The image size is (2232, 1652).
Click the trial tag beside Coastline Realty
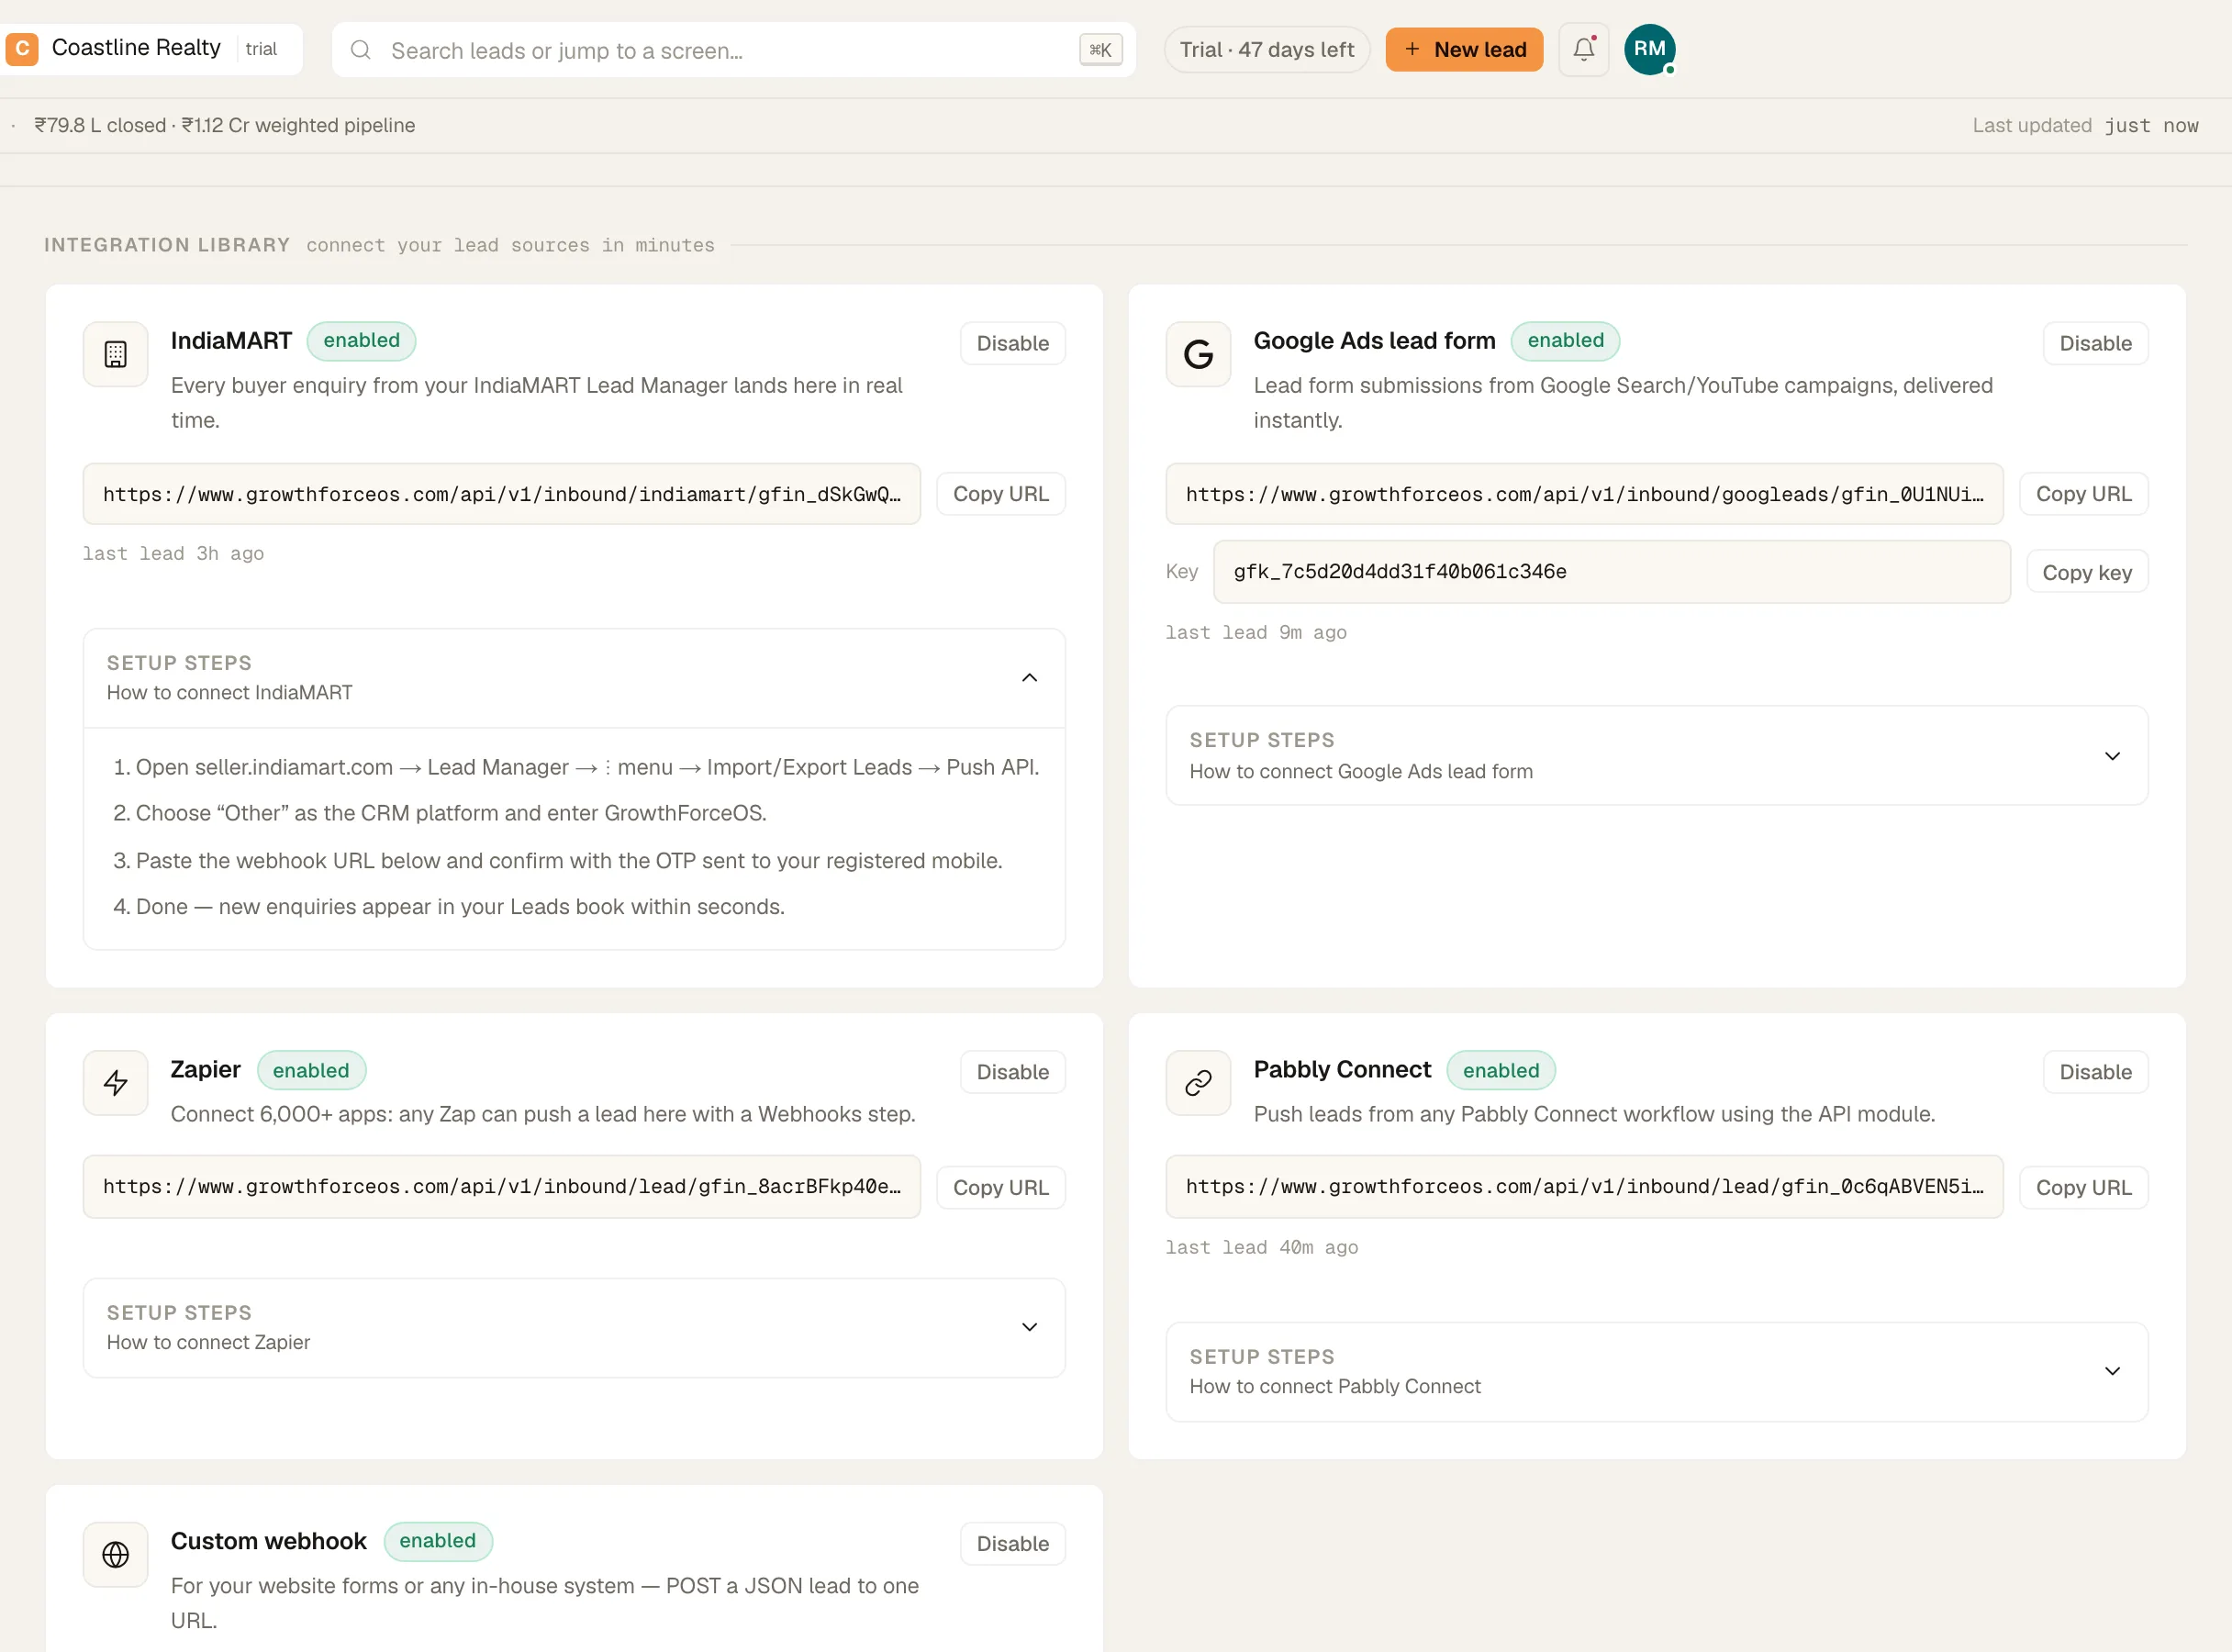click(261, 49)
